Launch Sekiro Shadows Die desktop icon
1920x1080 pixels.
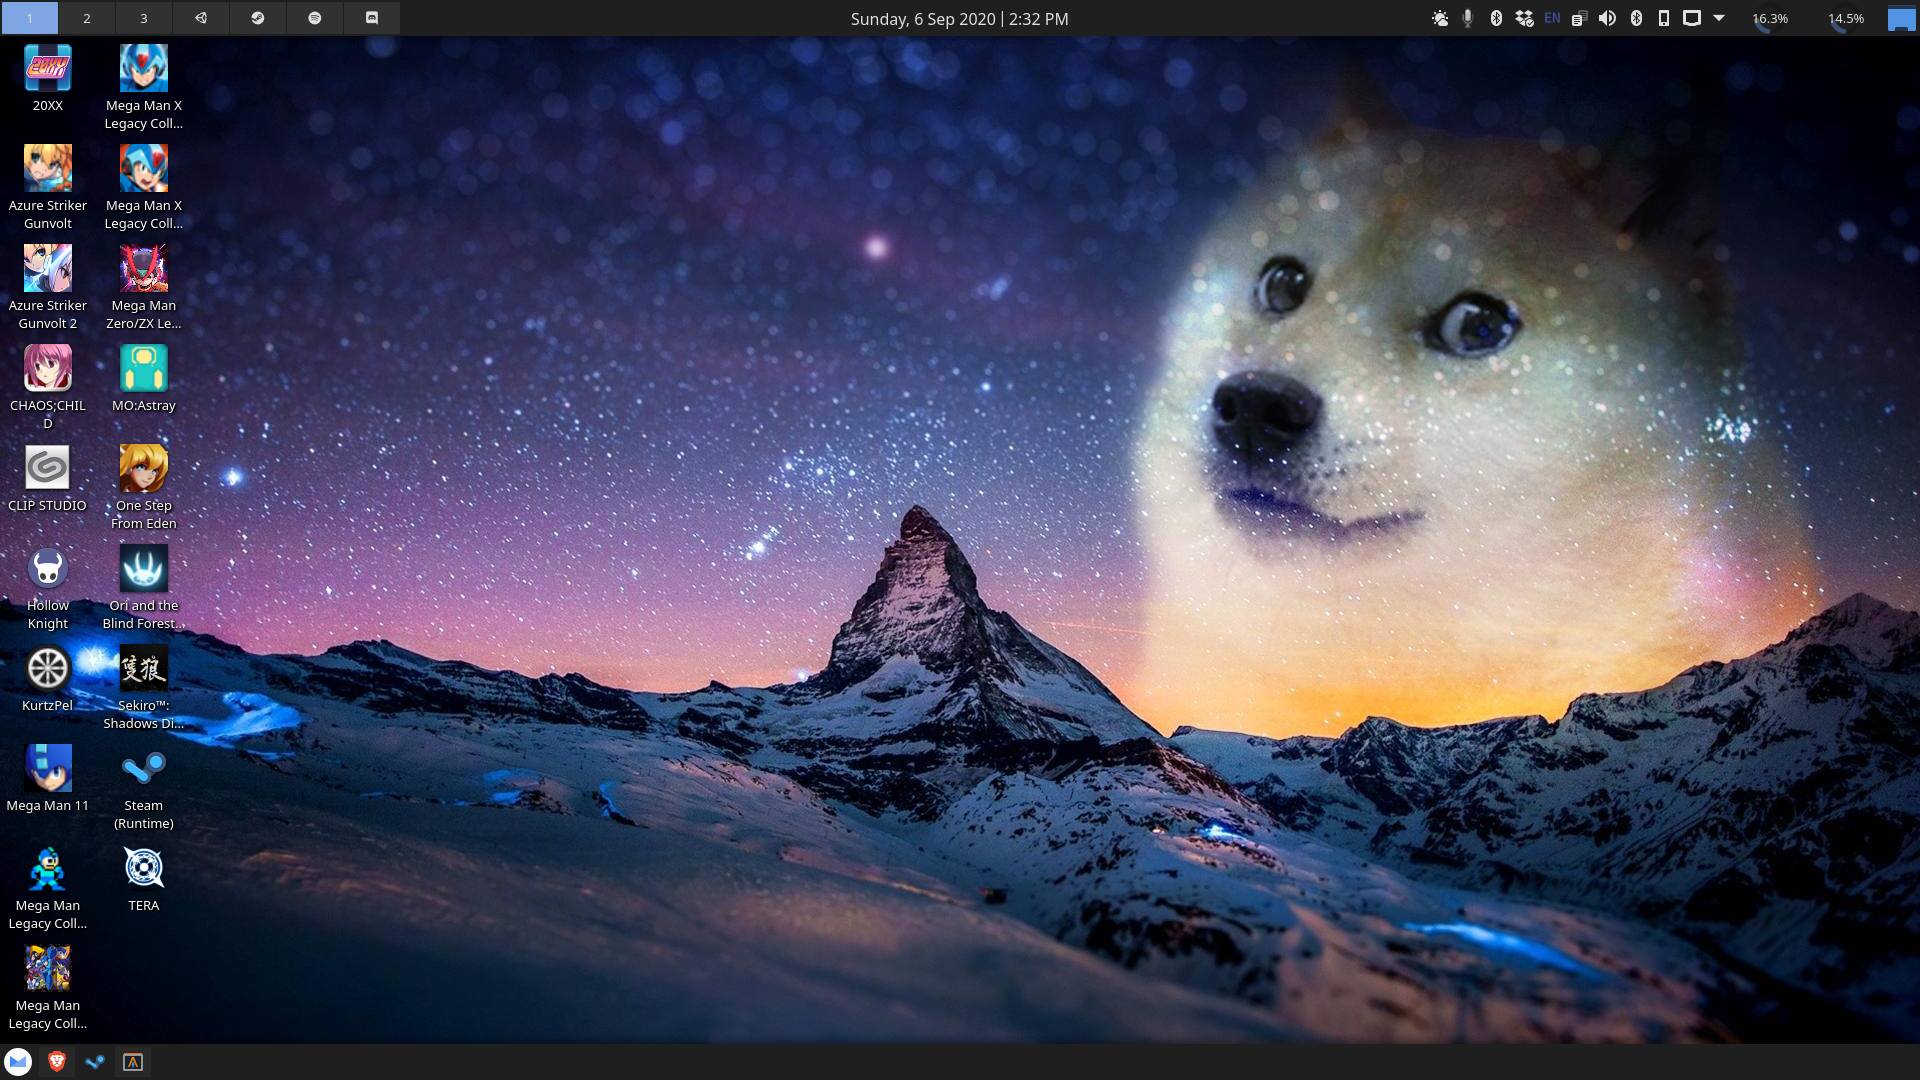click(x=143, y=669)
